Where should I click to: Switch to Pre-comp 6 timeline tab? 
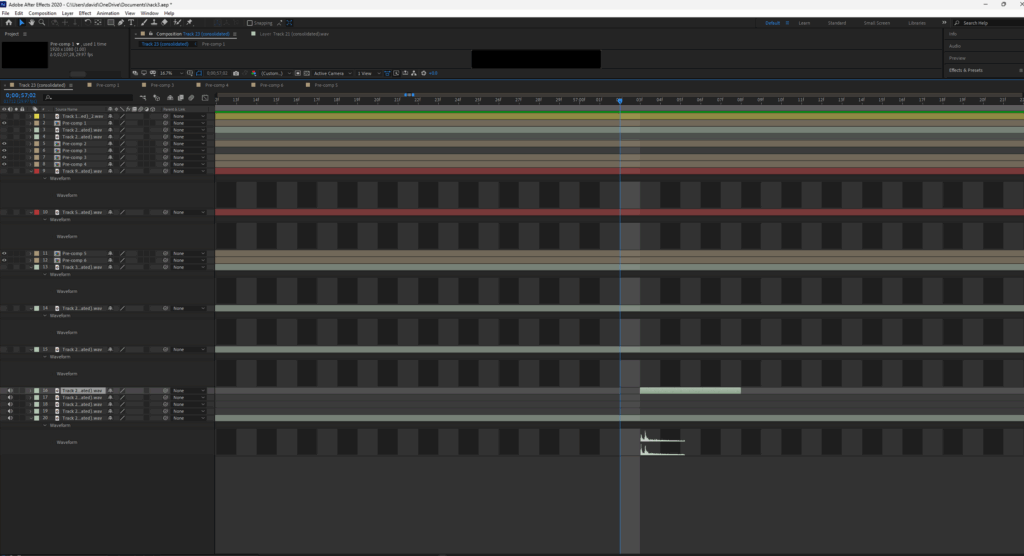click(271, 85)
